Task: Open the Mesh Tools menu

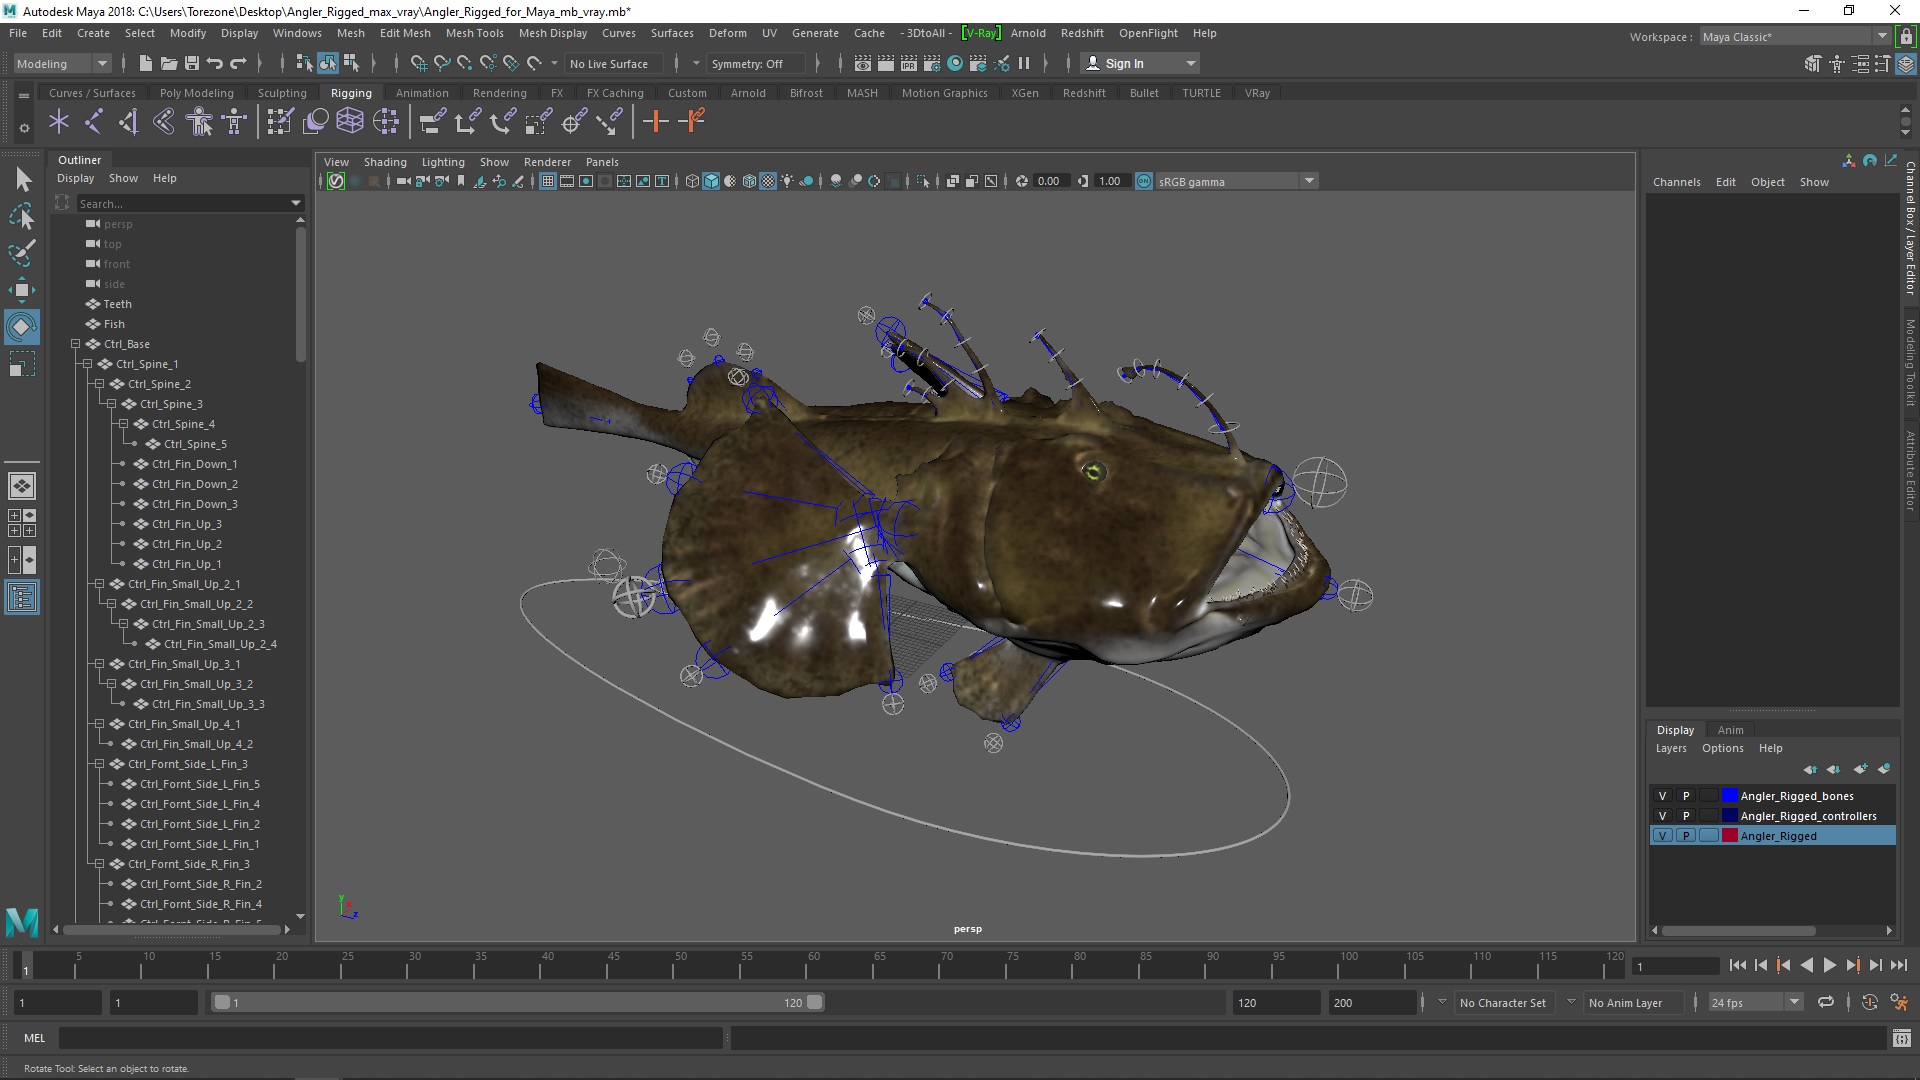Action: coord(474,33)
